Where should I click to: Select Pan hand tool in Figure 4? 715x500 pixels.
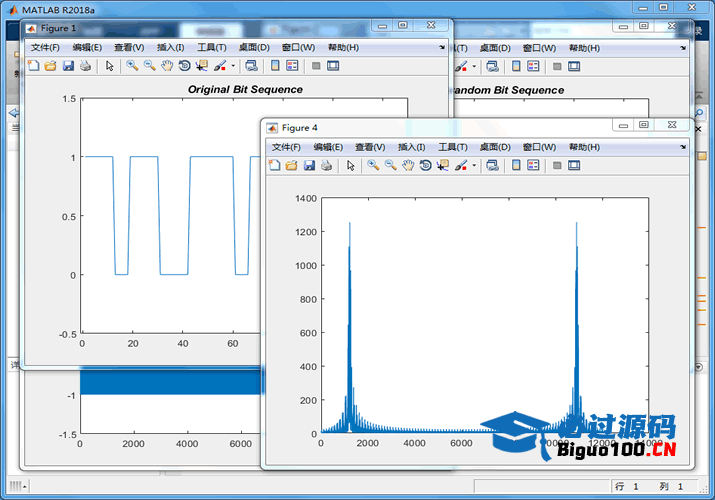tap(408, 165)
